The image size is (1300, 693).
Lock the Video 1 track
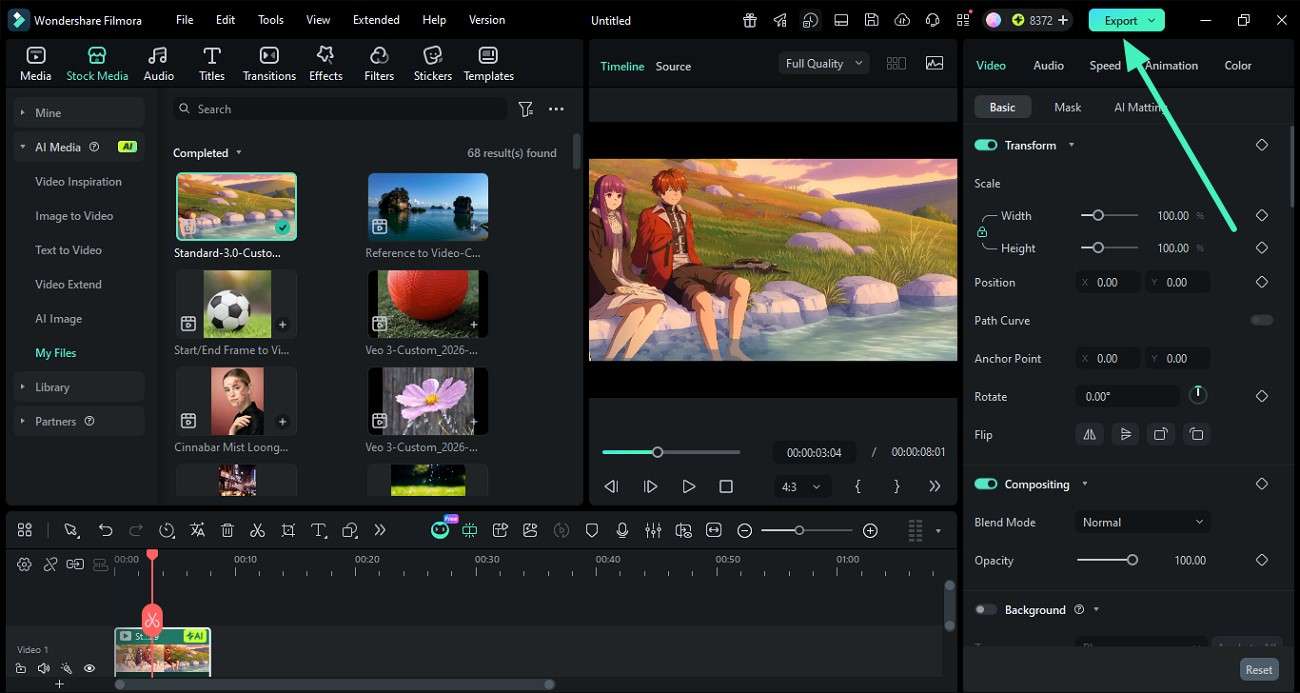21,668
